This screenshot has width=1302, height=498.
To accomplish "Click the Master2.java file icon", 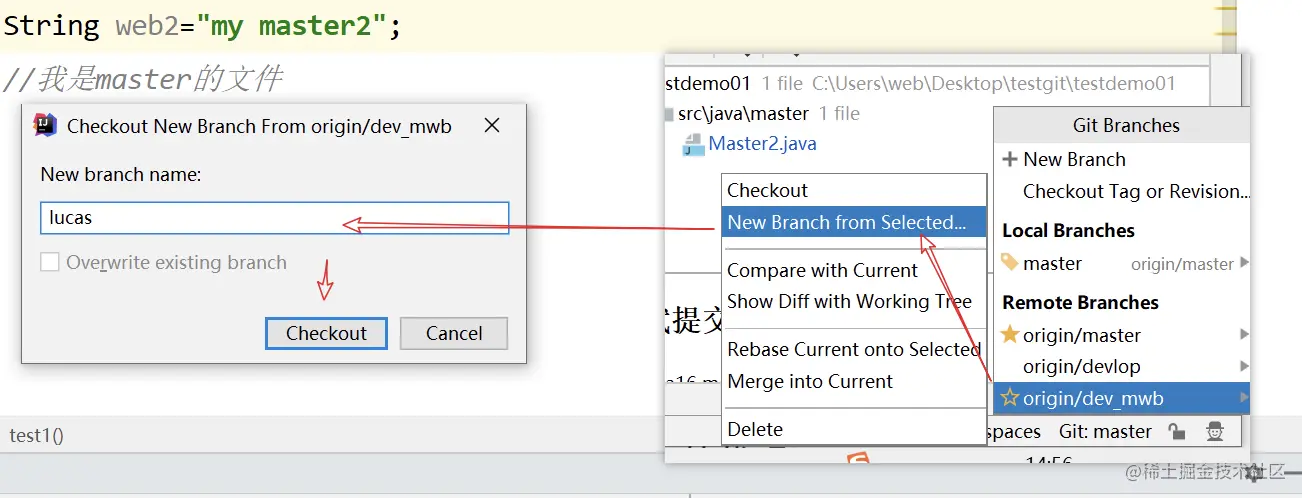I will [693, 144].
